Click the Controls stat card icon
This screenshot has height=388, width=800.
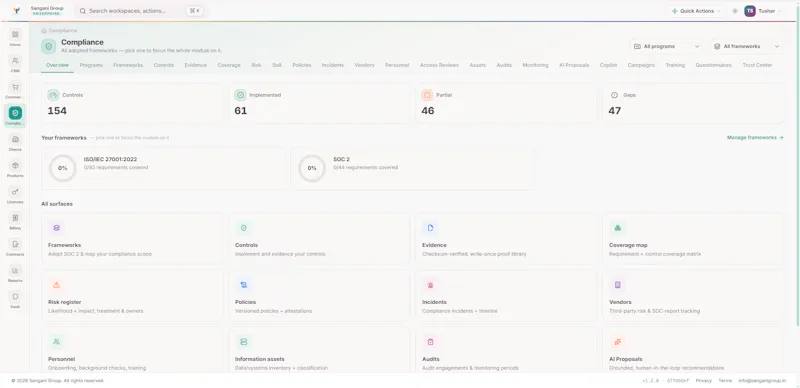click(x=54, y=95)
